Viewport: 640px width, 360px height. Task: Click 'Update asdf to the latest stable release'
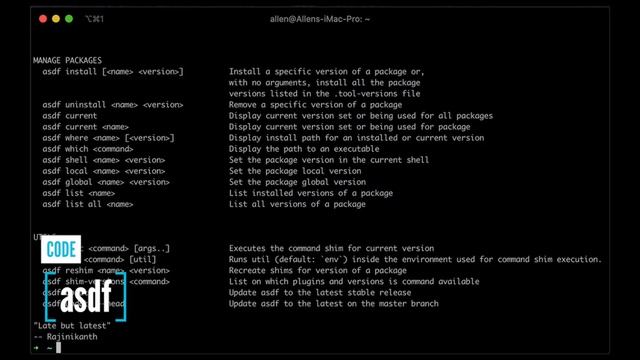click(320, 292)
